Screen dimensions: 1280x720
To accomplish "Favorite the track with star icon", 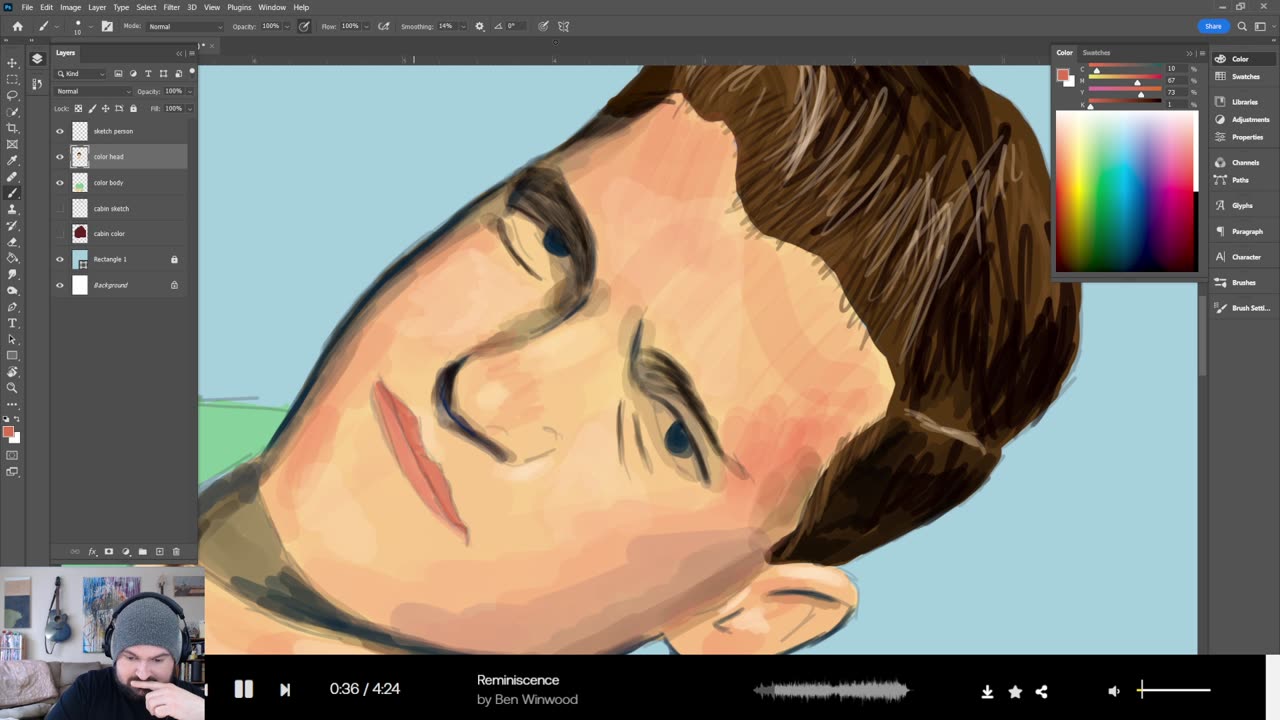I will (1015, 691).
